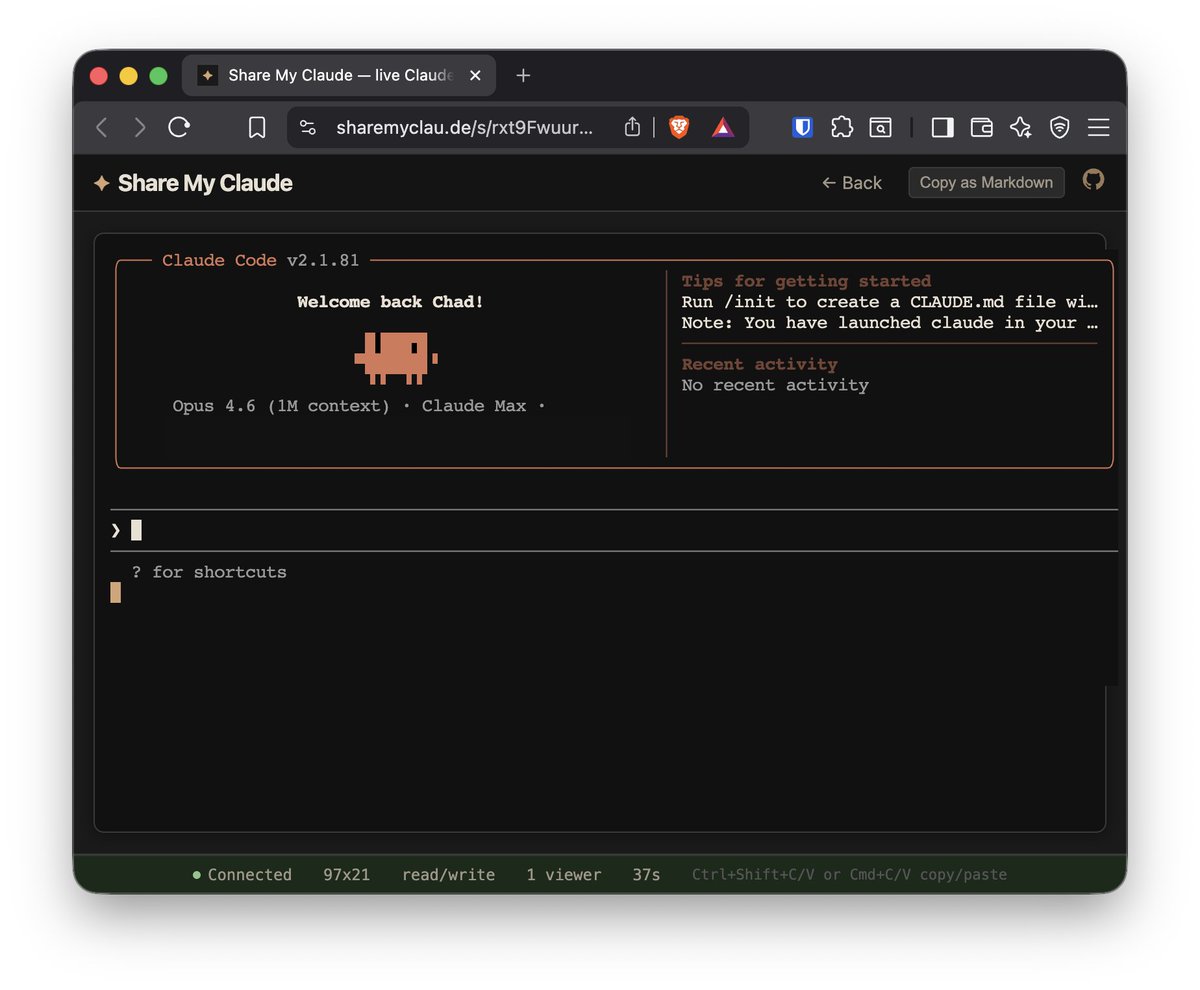Close the Share My Claude tab
The image size is (1200, 990).
coord(475,75)
